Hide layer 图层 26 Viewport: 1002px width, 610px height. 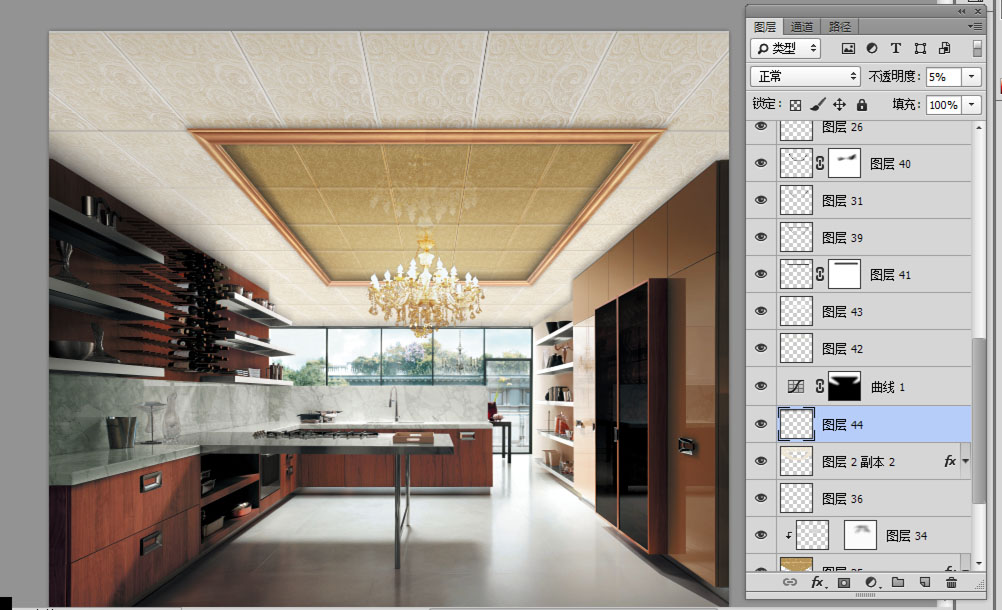pyautogui.click(x=760, y=126)
